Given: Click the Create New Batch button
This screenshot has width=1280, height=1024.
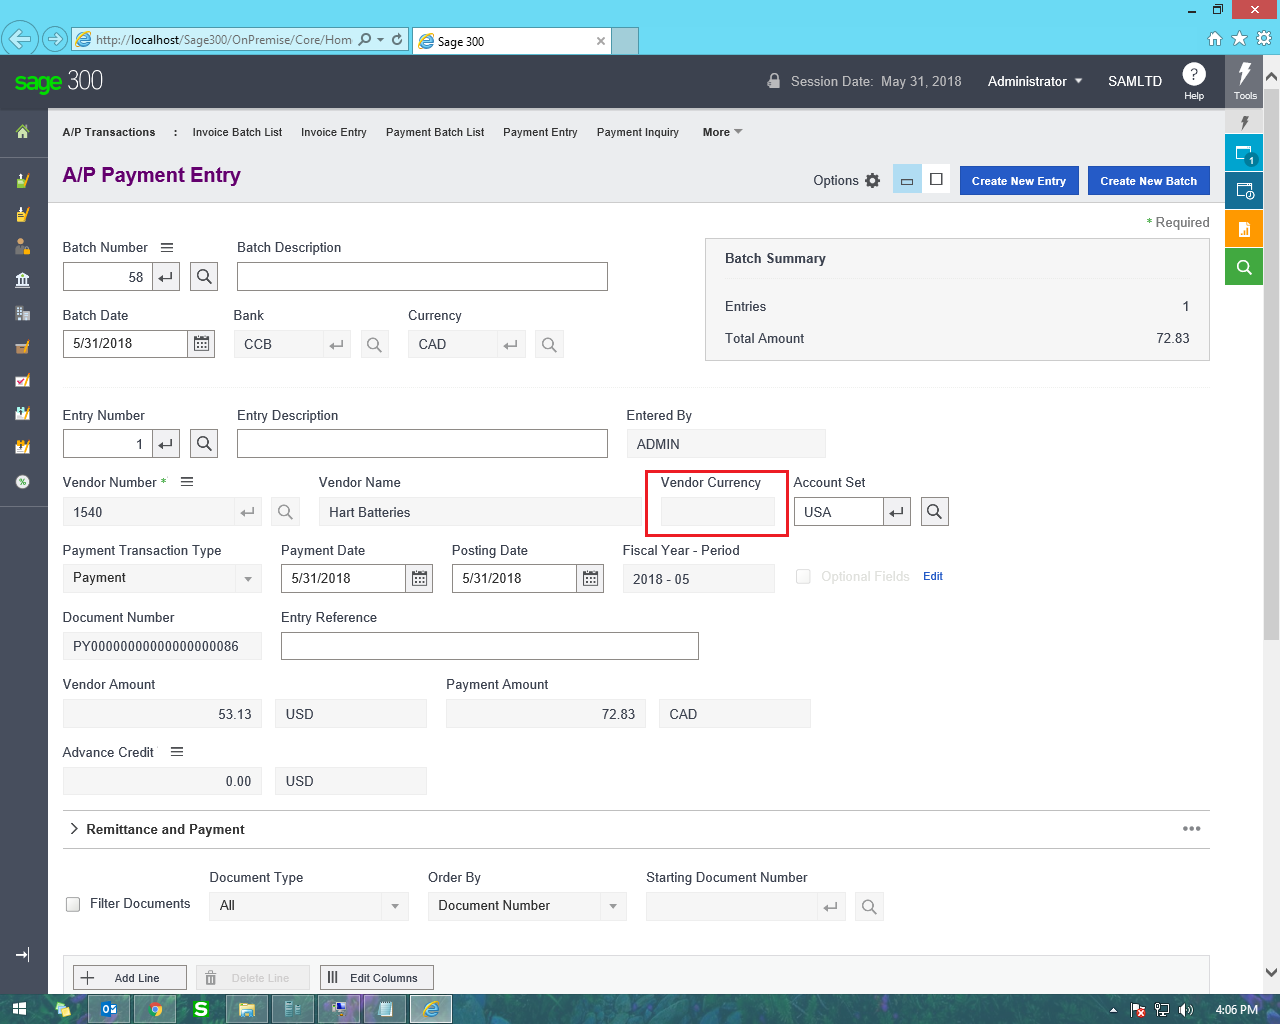Looking at the screenshot, I should [x=1149, y=181].
